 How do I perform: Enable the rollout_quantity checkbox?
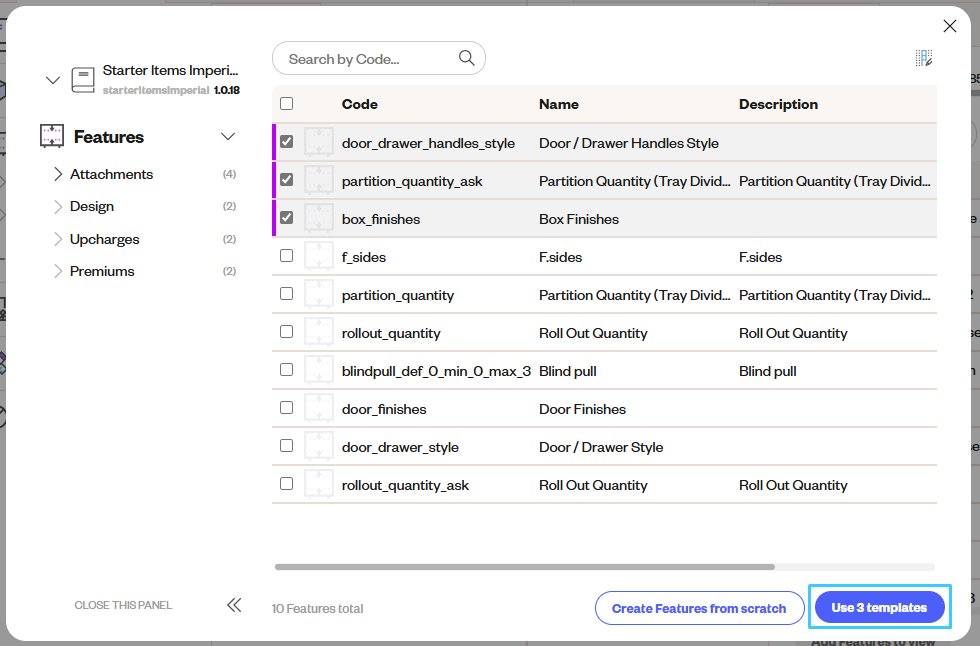(x=287, y=332)
